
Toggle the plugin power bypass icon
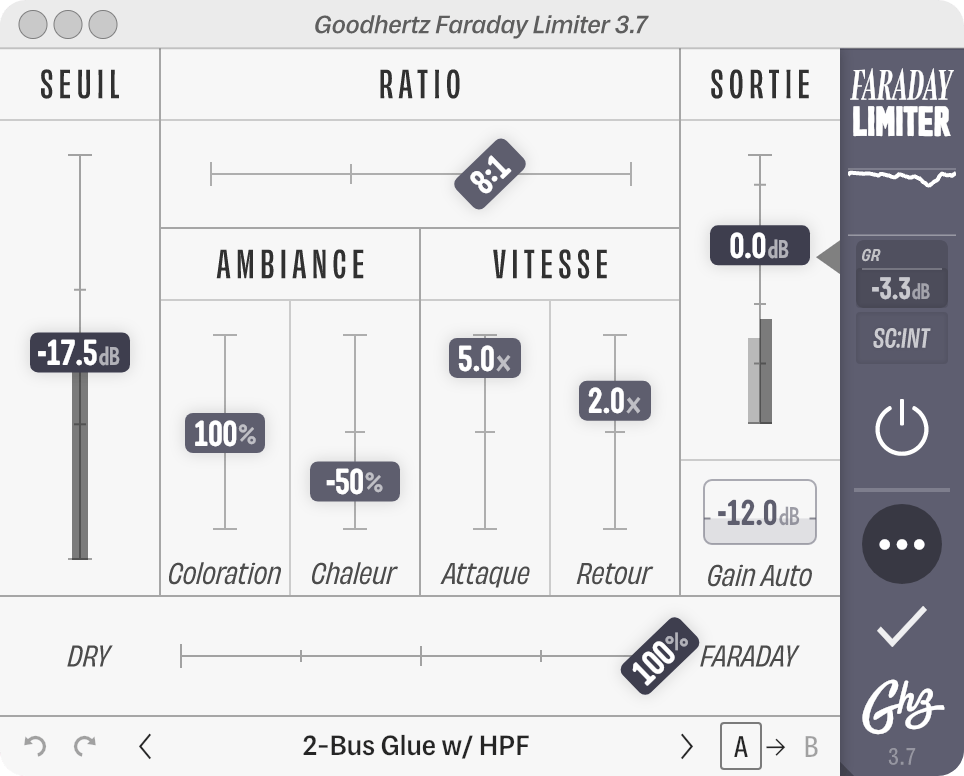901,427
